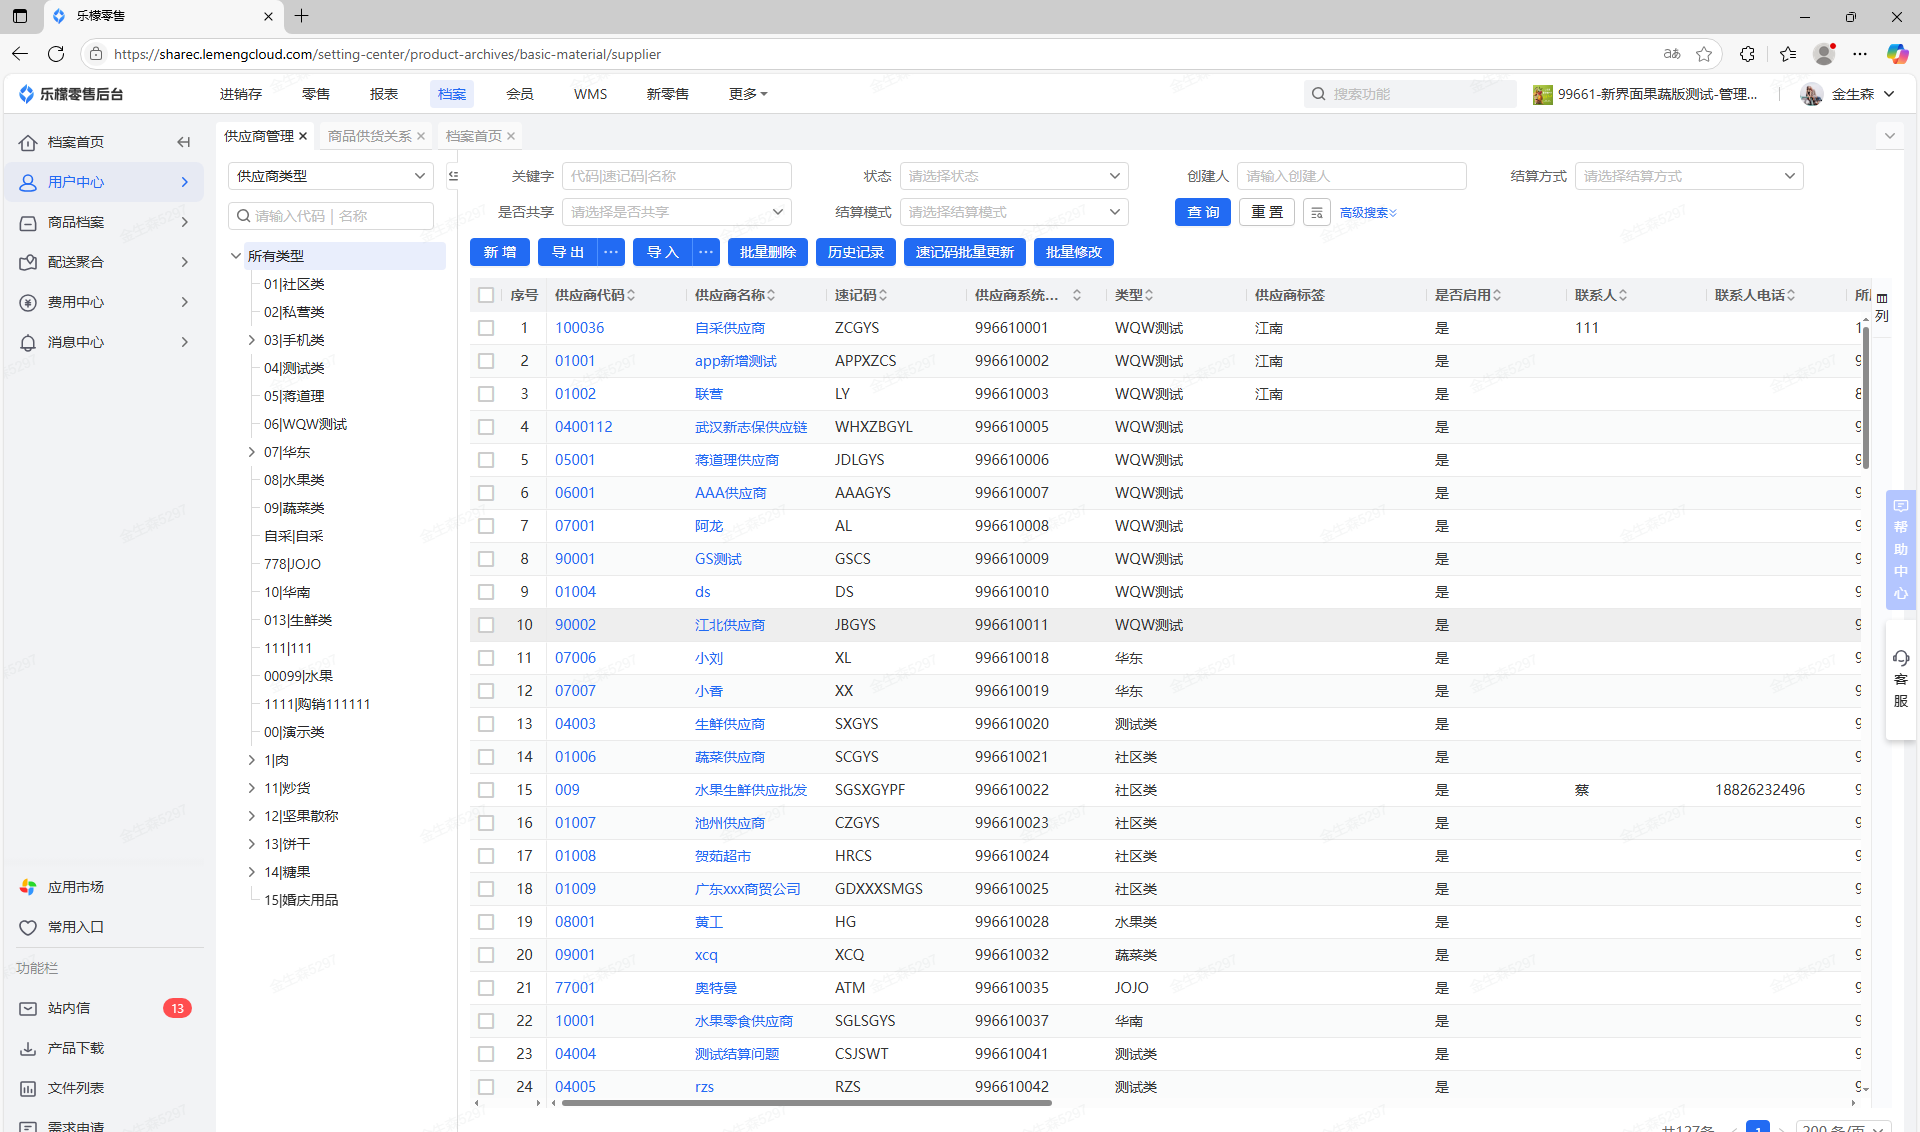Open 高级搜索 link
The image size is (1920, 1132).
click(x=1368, y=212)
